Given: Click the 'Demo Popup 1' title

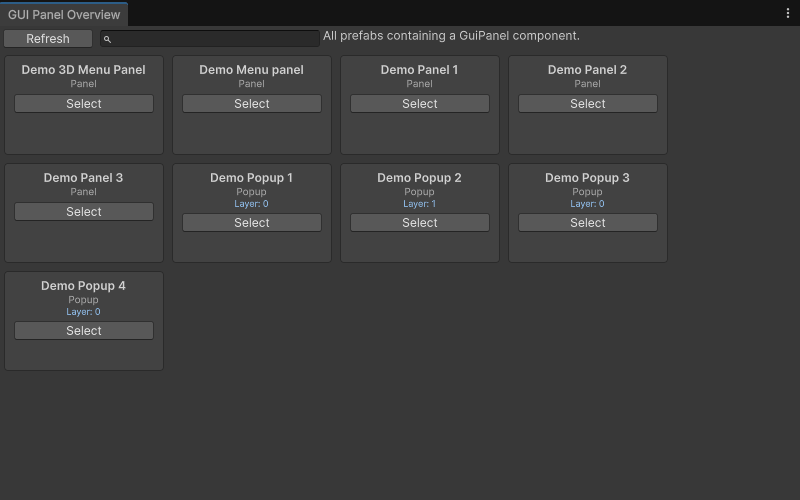Looking at the screenshot, I should [252, 178].
